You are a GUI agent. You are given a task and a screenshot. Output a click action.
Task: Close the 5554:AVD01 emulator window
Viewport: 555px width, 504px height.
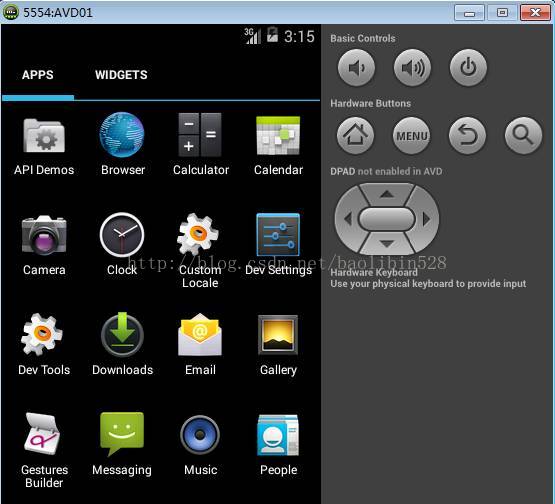535,13
